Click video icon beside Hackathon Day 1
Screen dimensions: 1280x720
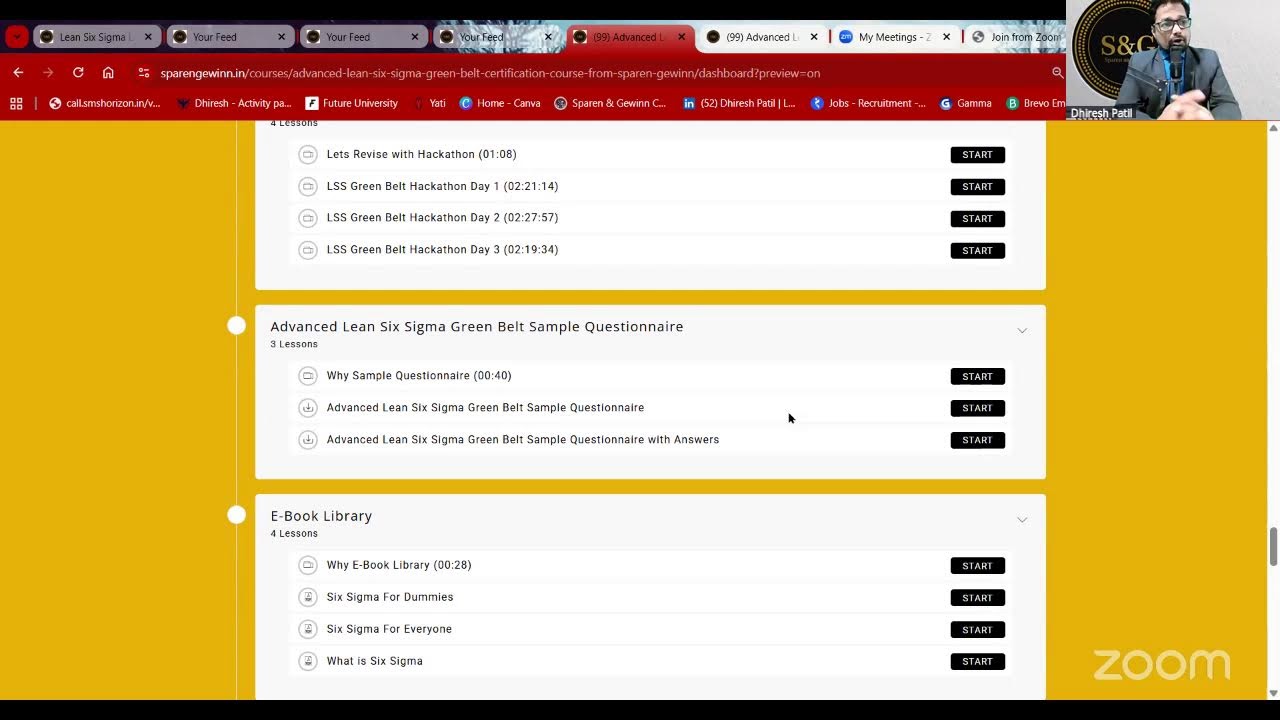[x=308, y=186]
